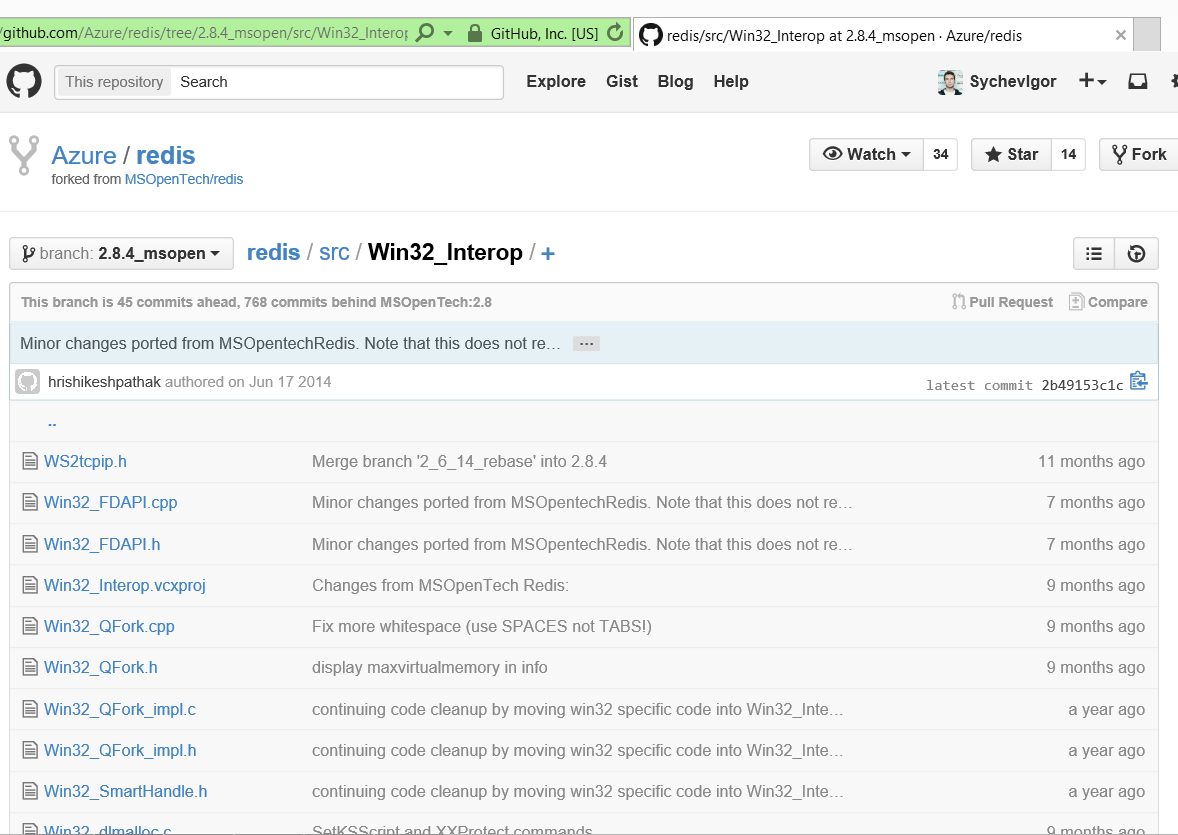This screenshot has height=835, width=1178.
Task: Open Gist in the top navigation
Action: 622,81
